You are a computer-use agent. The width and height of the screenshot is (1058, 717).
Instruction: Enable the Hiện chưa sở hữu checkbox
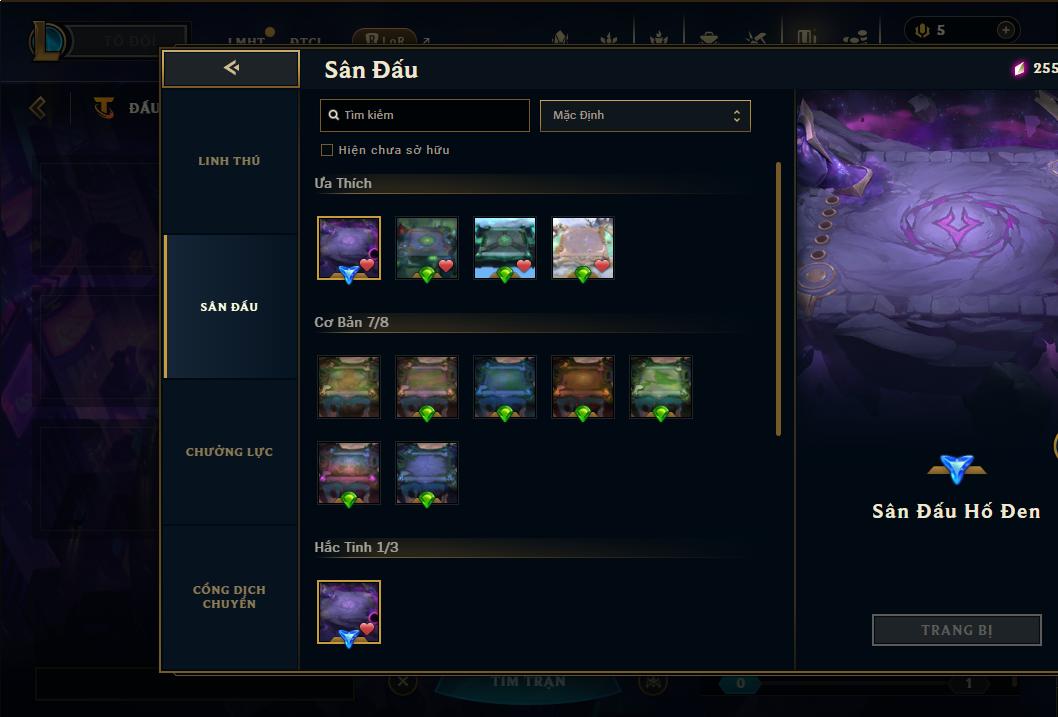click(327, 150)
